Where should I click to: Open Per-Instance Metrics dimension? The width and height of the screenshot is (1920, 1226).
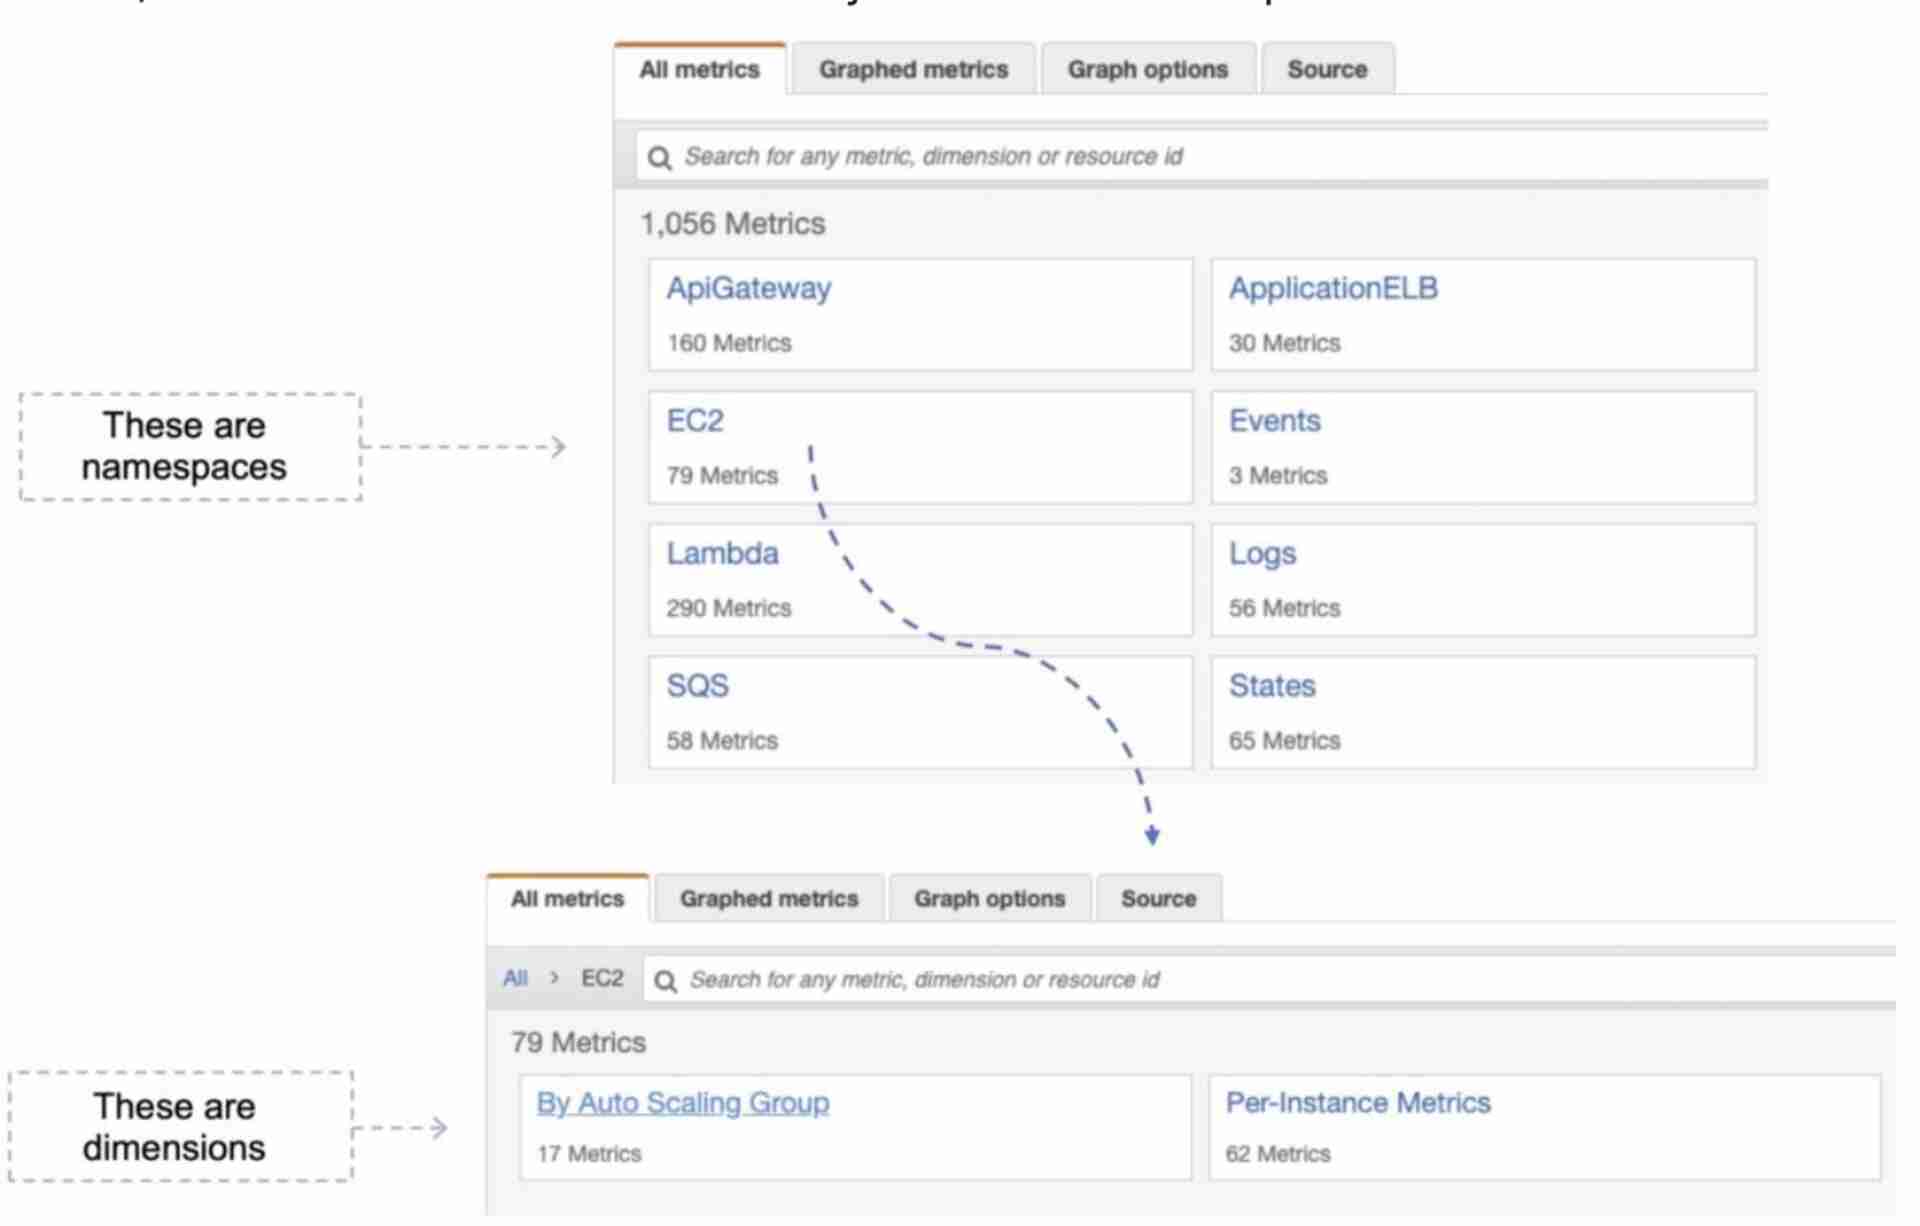click(1358, 1102)
